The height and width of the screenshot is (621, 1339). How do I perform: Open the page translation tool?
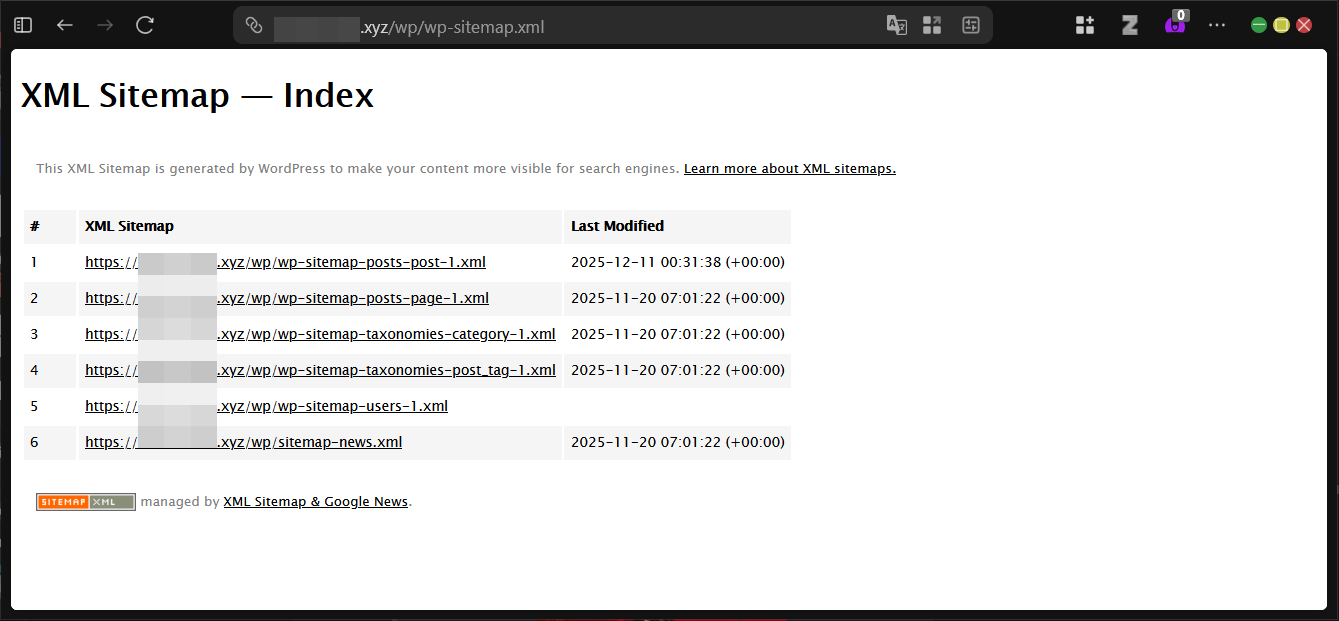[x=896, y=24]
